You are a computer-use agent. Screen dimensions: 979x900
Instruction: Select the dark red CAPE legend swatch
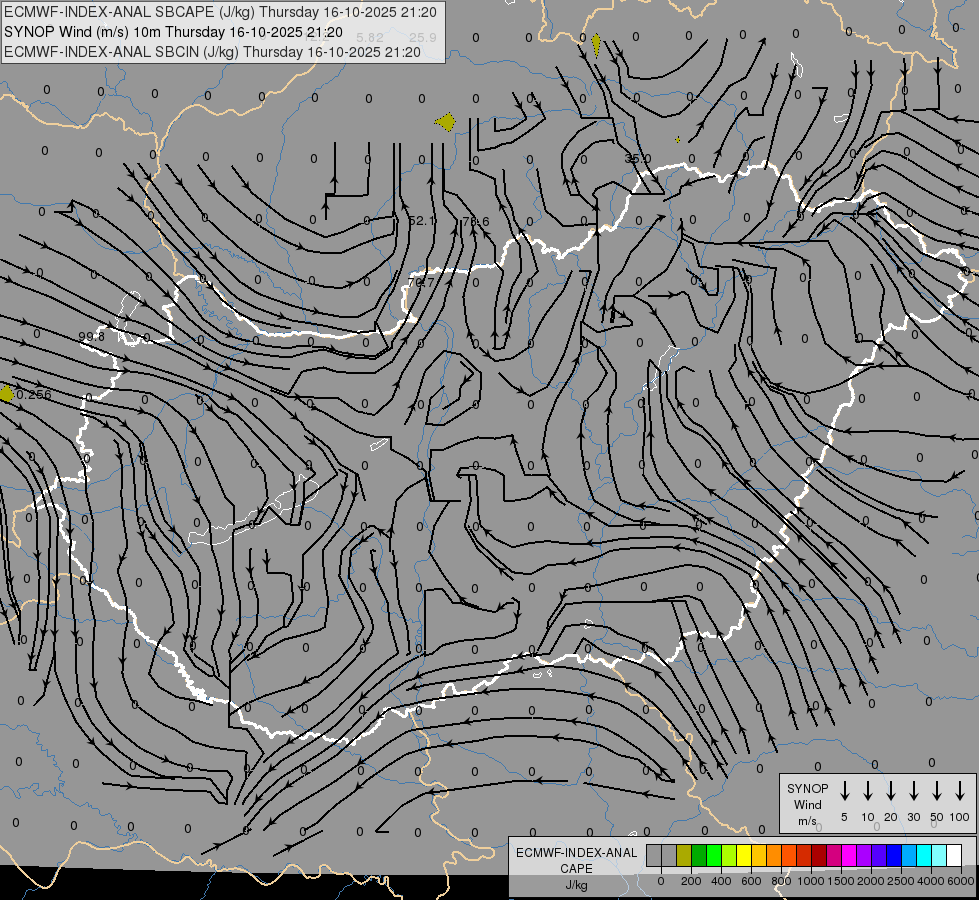[819, 855]
